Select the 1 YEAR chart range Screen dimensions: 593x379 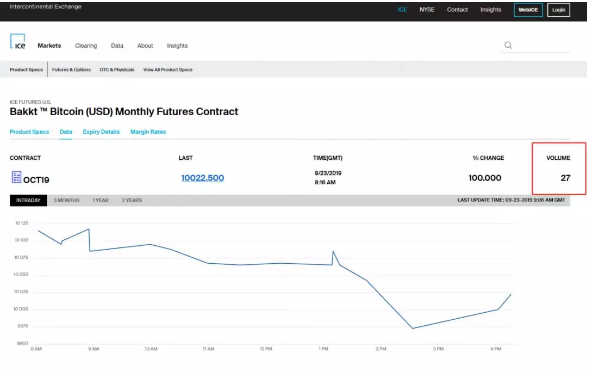click(x=101, y=200)
